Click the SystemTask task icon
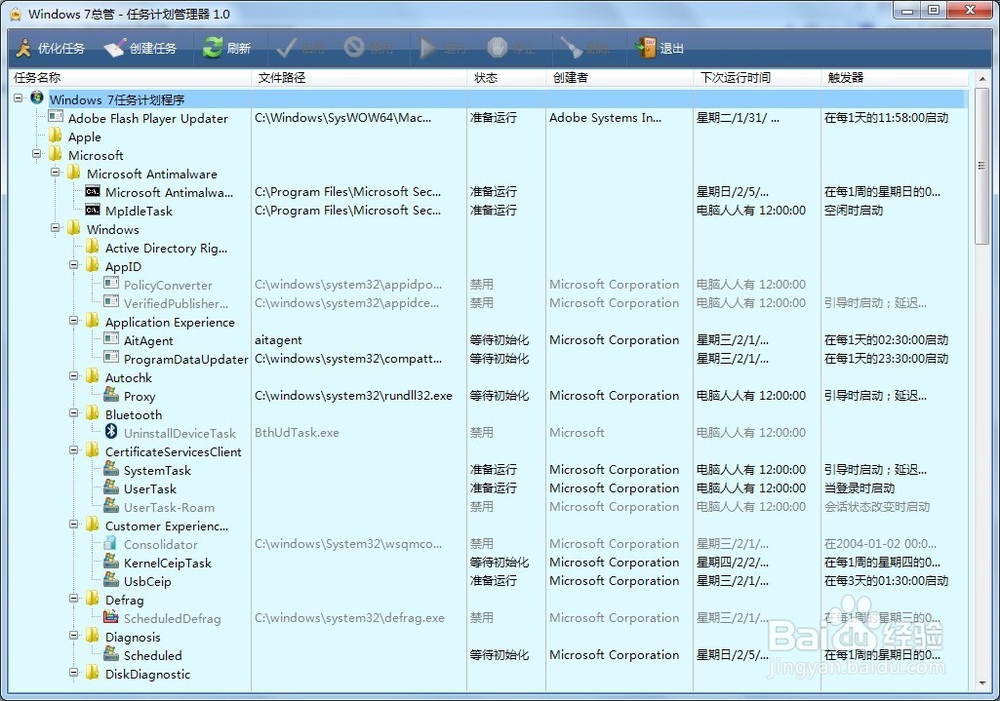 coord(111,469)
